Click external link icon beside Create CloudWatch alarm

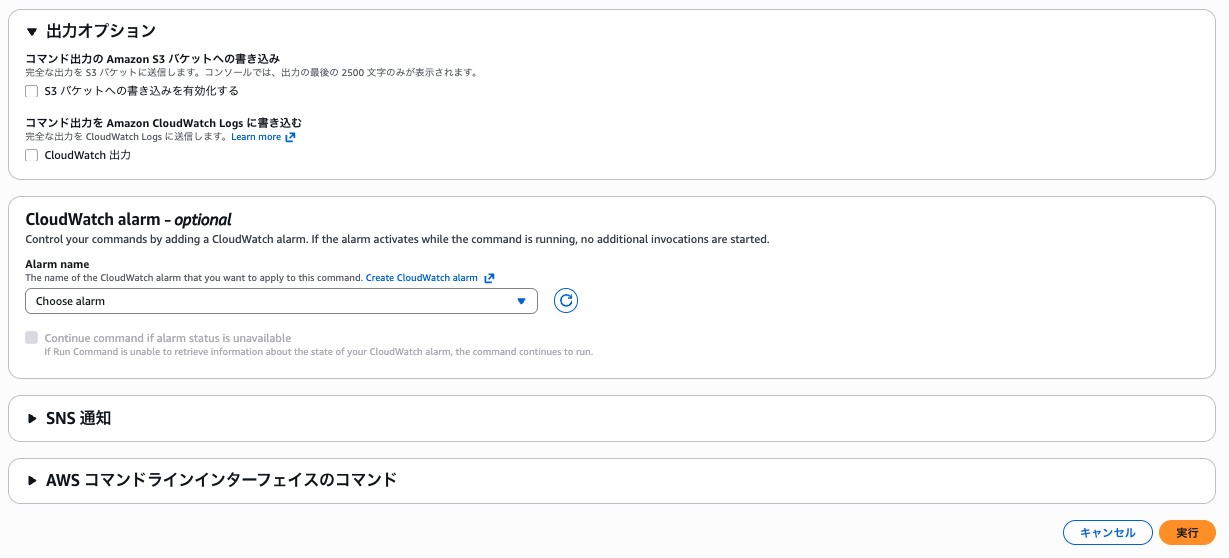click(489, 278)
